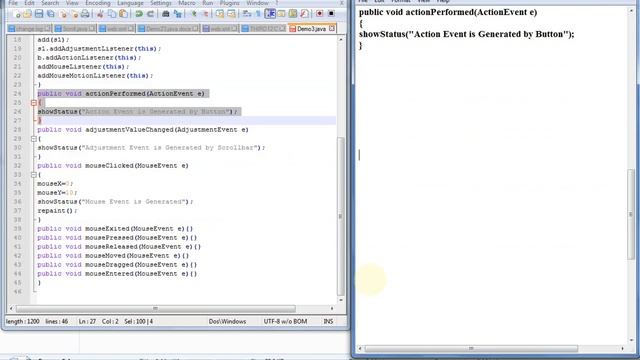This screenshot has height=360, width=640.
Task: Toggle show all characters icon
Action: tap(258, 14)
